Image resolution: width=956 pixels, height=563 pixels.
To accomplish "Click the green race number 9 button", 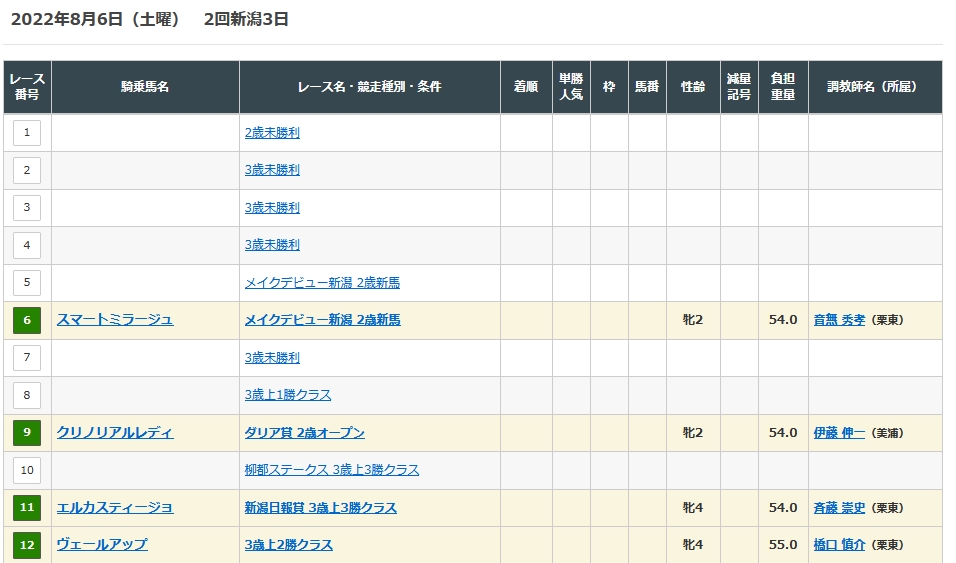I will point(27,433).
